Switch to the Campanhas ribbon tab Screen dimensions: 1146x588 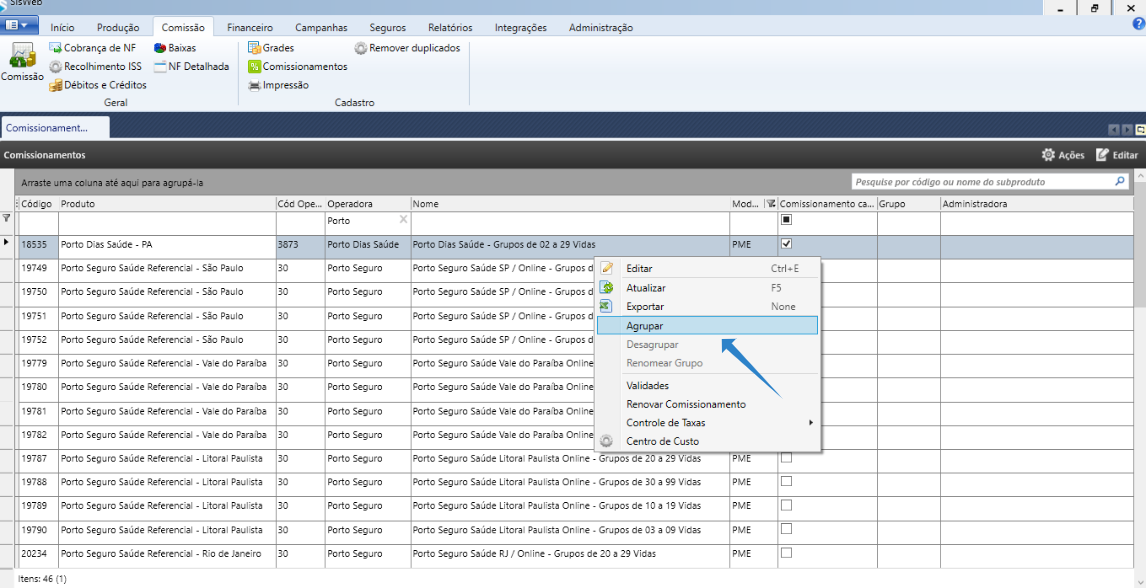321,28
